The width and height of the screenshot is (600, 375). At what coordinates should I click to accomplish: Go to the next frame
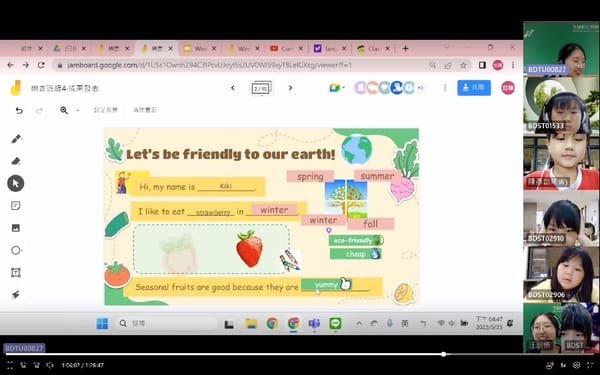coord(290,88)
